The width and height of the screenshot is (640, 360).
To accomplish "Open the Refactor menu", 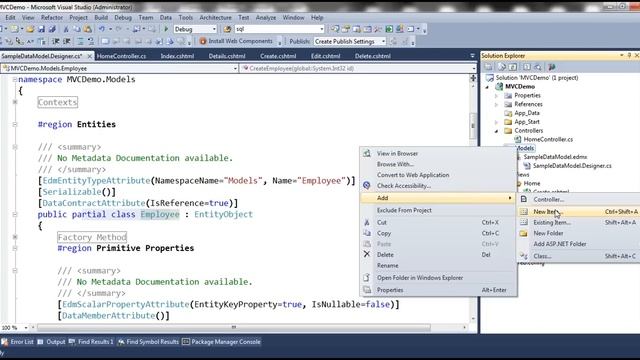I will tap(52, 18).
